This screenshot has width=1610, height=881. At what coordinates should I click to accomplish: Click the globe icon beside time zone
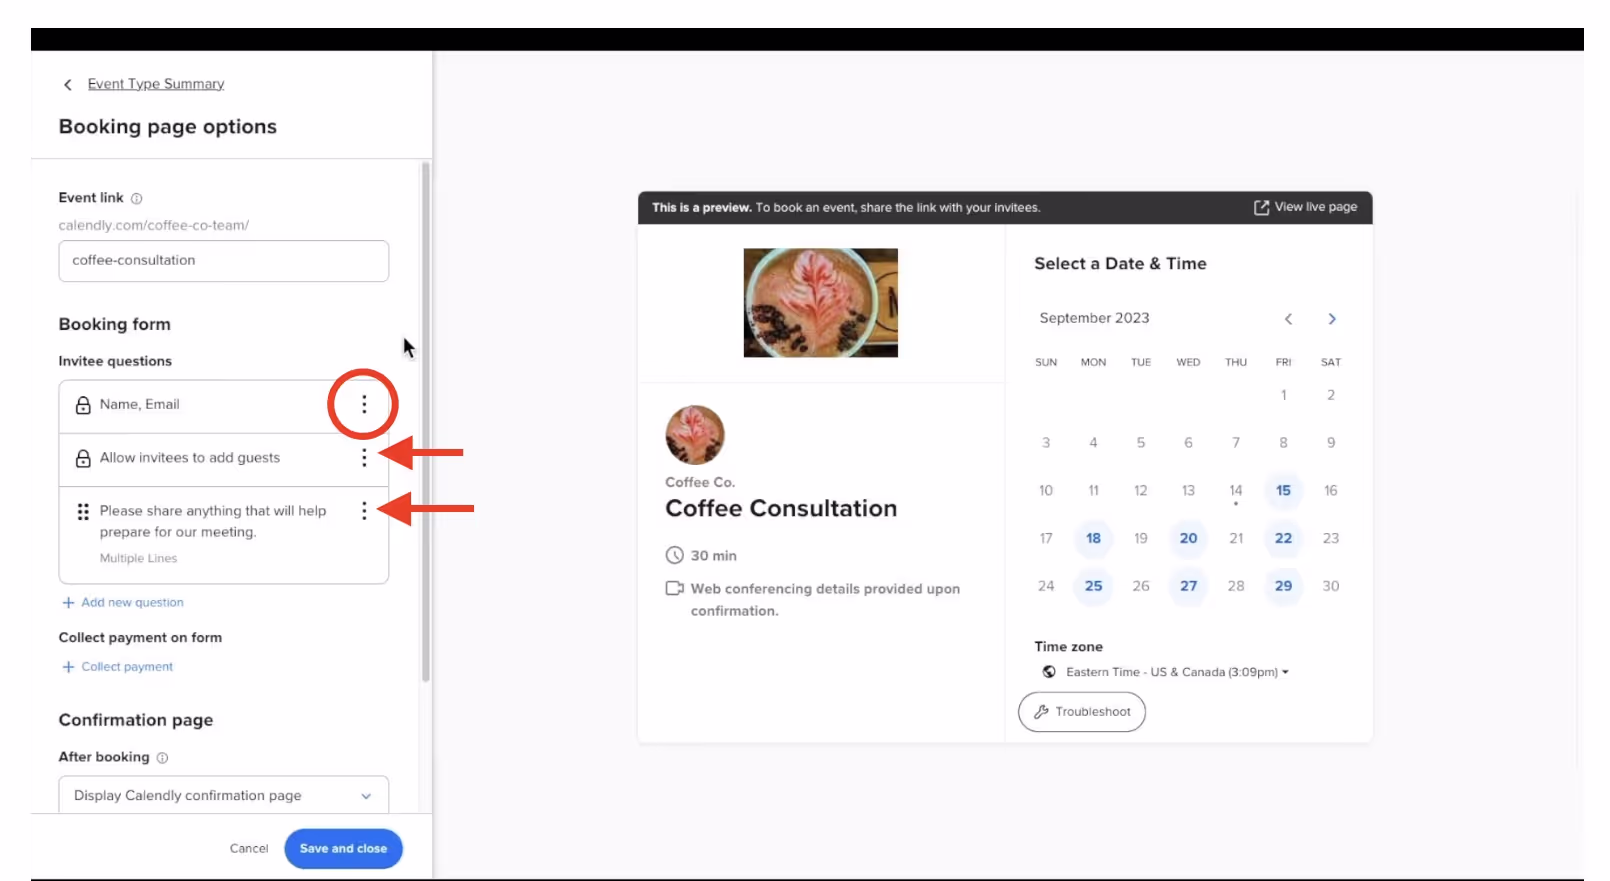[1049, 672]
